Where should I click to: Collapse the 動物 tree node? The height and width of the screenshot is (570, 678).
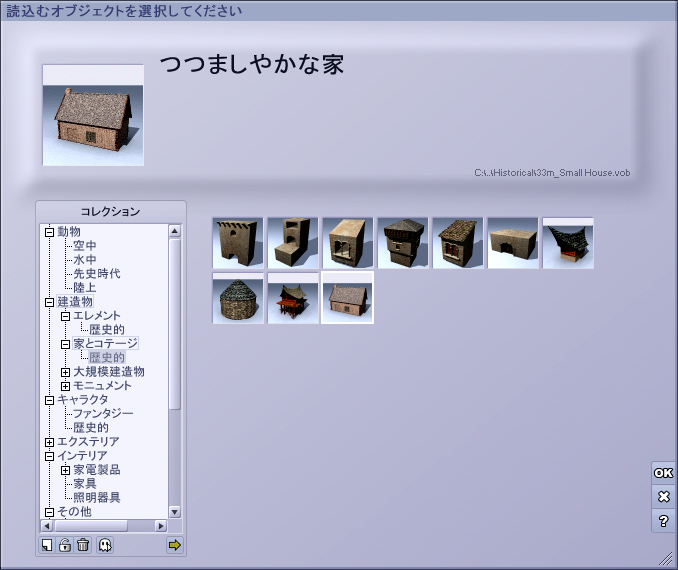[x=49, y=232]
